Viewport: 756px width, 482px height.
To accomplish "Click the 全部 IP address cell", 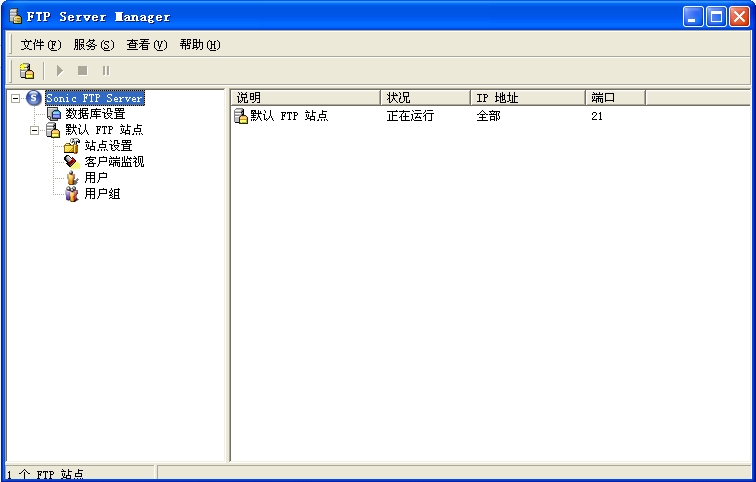I will [488, 116].
